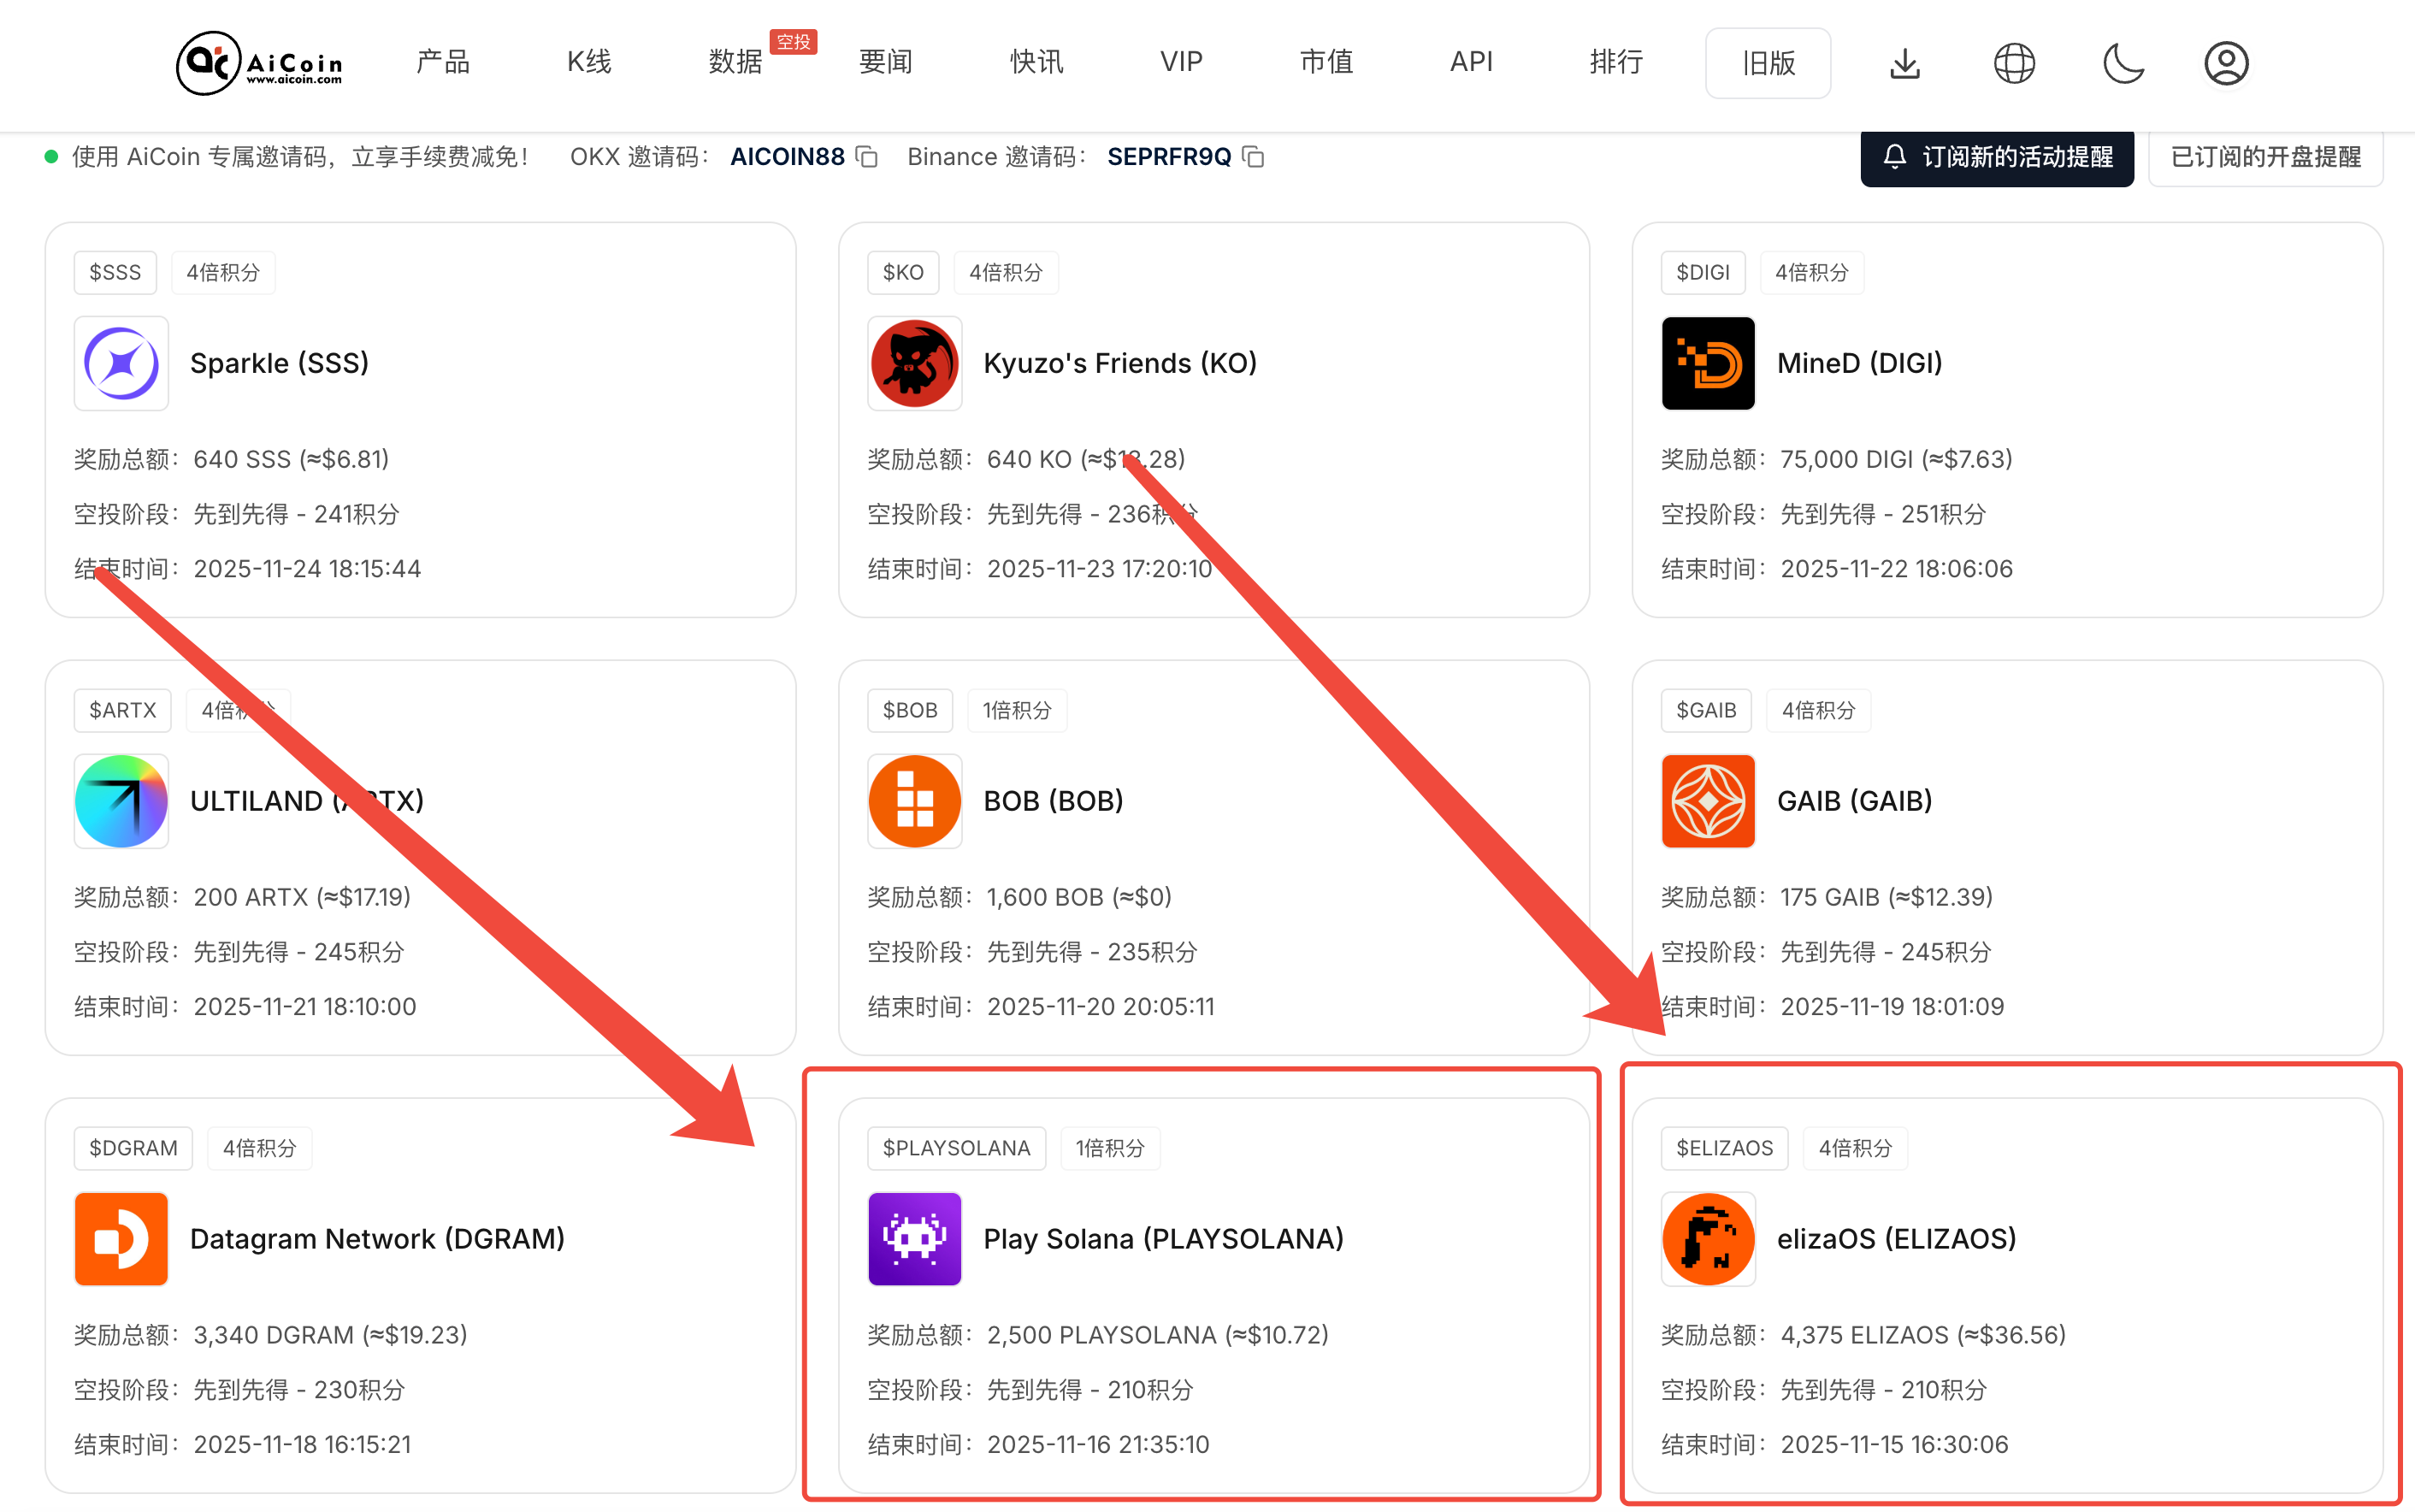Open 已订阅的开盘提醒 button
This screenshot has height=1512, width=2415.
pyautogui.click(x=2265, y=157)
